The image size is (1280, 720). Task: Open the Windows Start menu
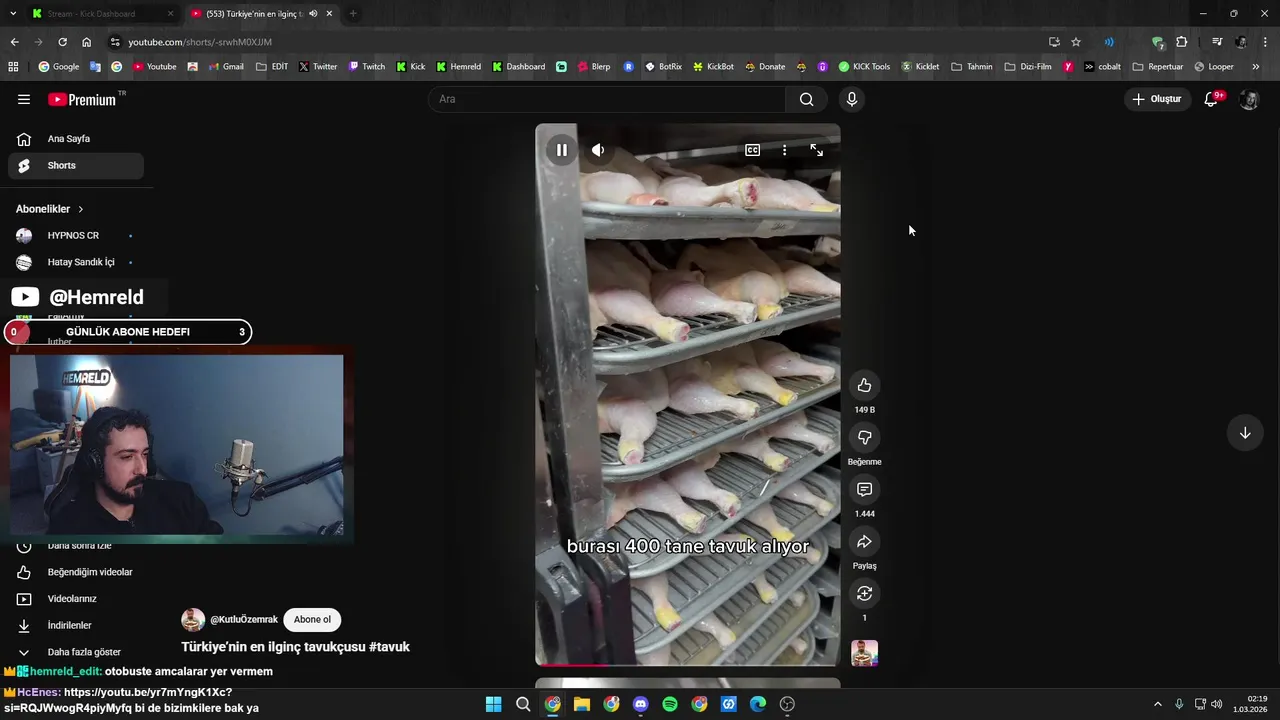coord(493,704)
